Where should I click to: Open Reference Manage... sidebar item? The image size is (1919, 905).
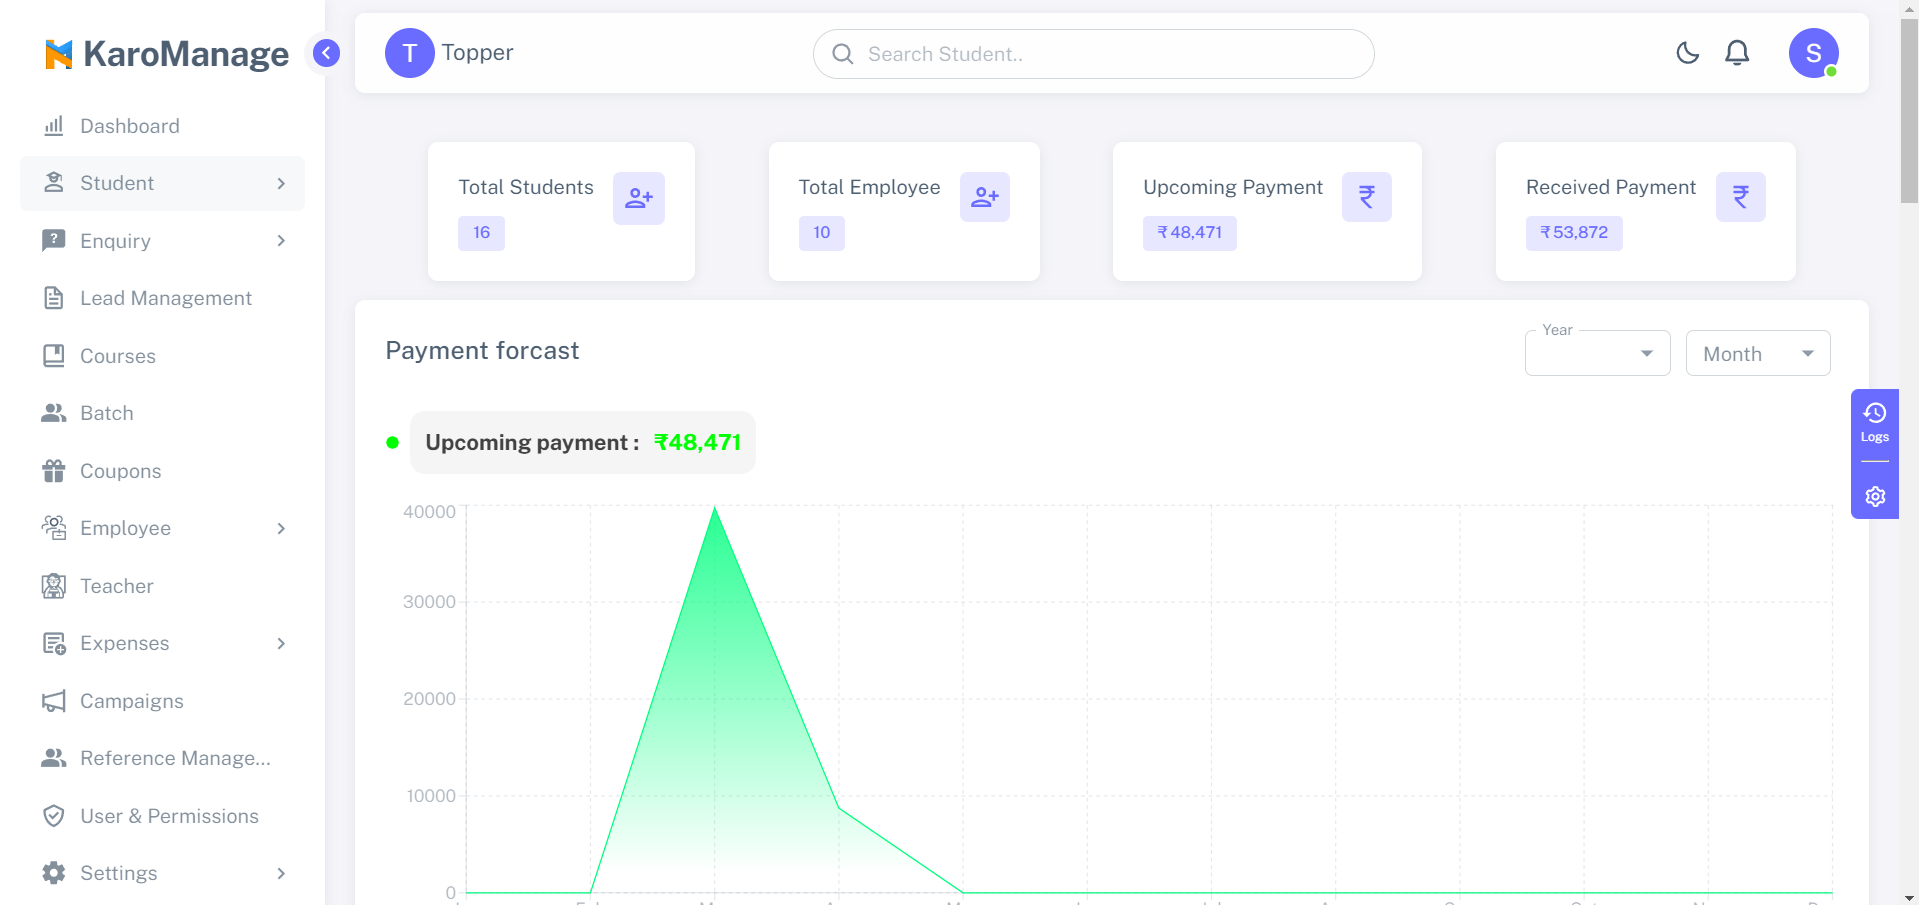click(162, 758)
